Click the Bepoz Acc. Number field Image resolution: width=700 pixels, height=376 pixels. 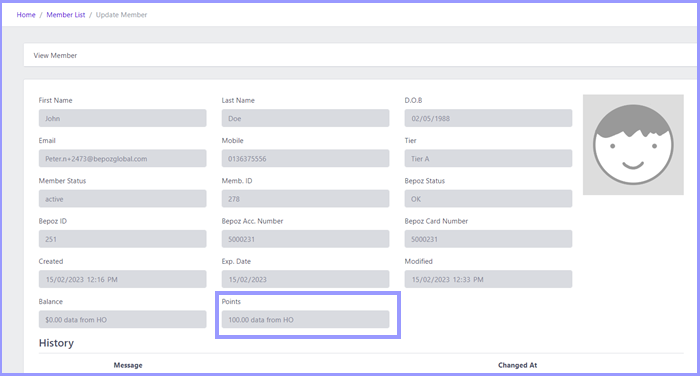(305, 239)
